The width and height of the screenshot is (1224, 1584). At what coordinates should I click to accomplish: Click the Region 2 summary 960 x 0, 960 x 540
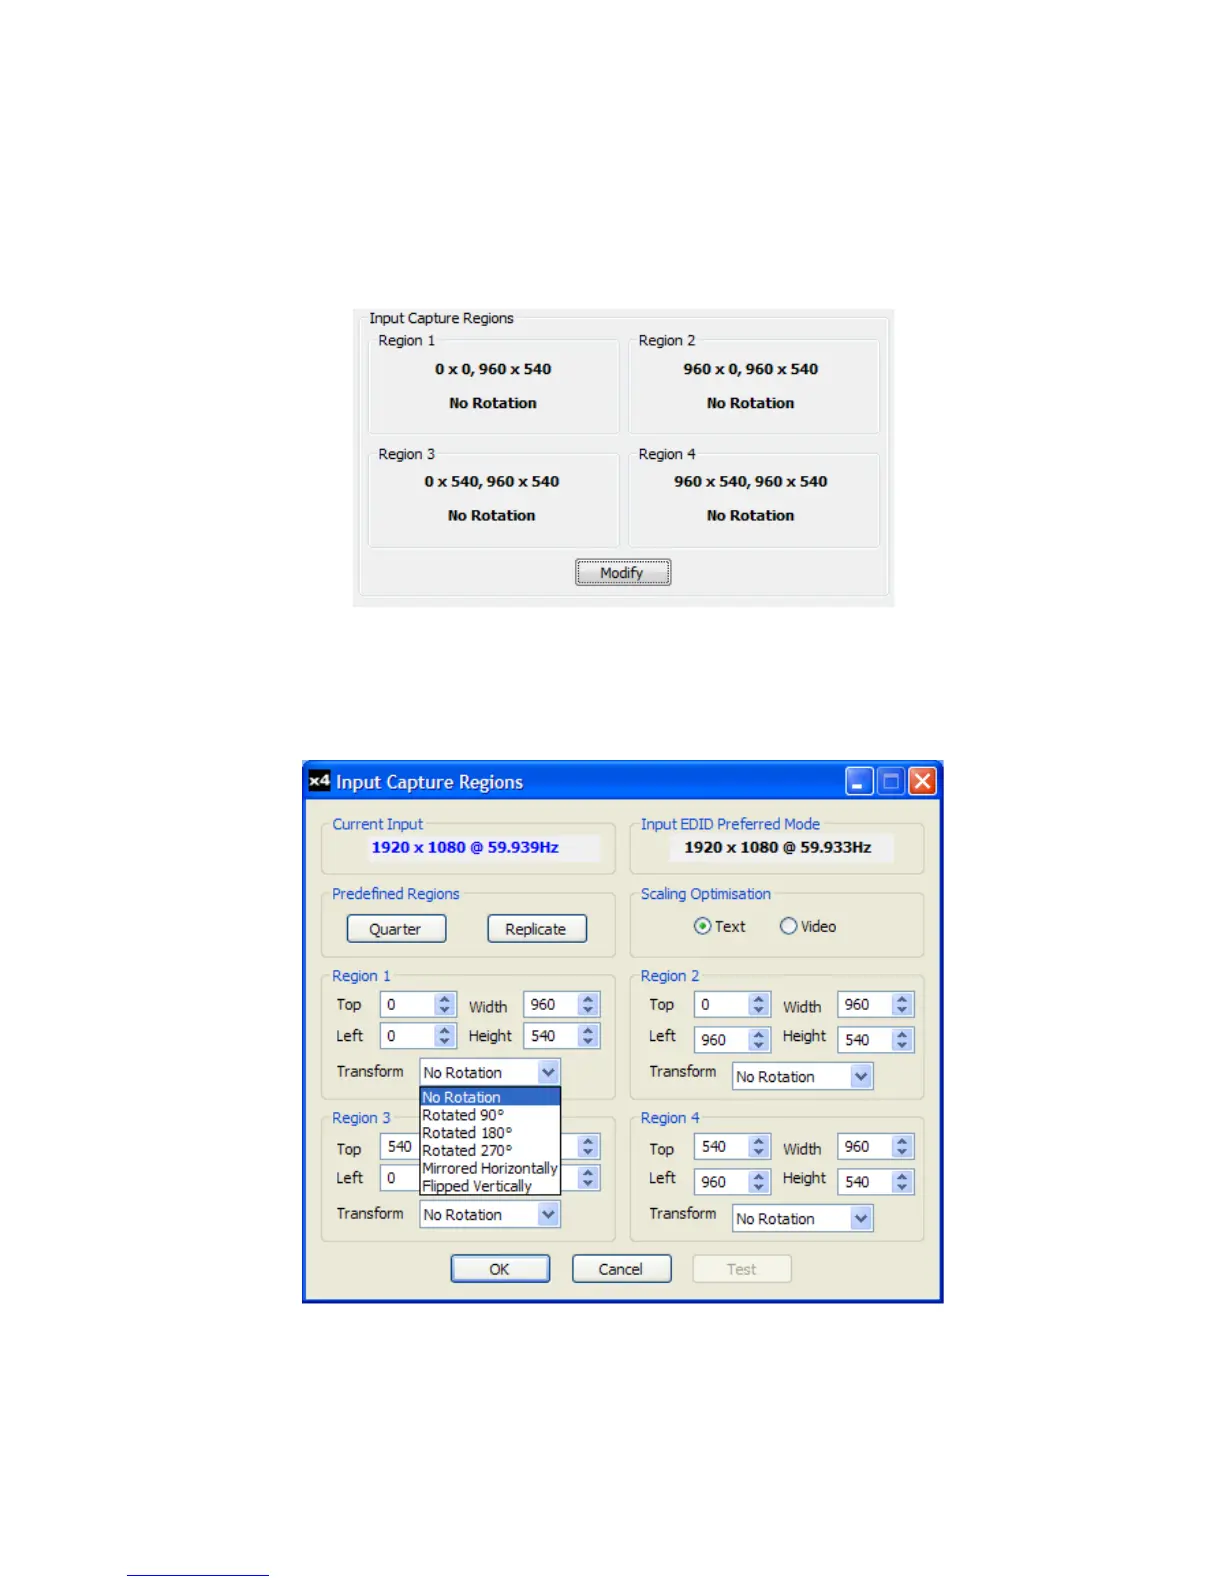point(751,369)
